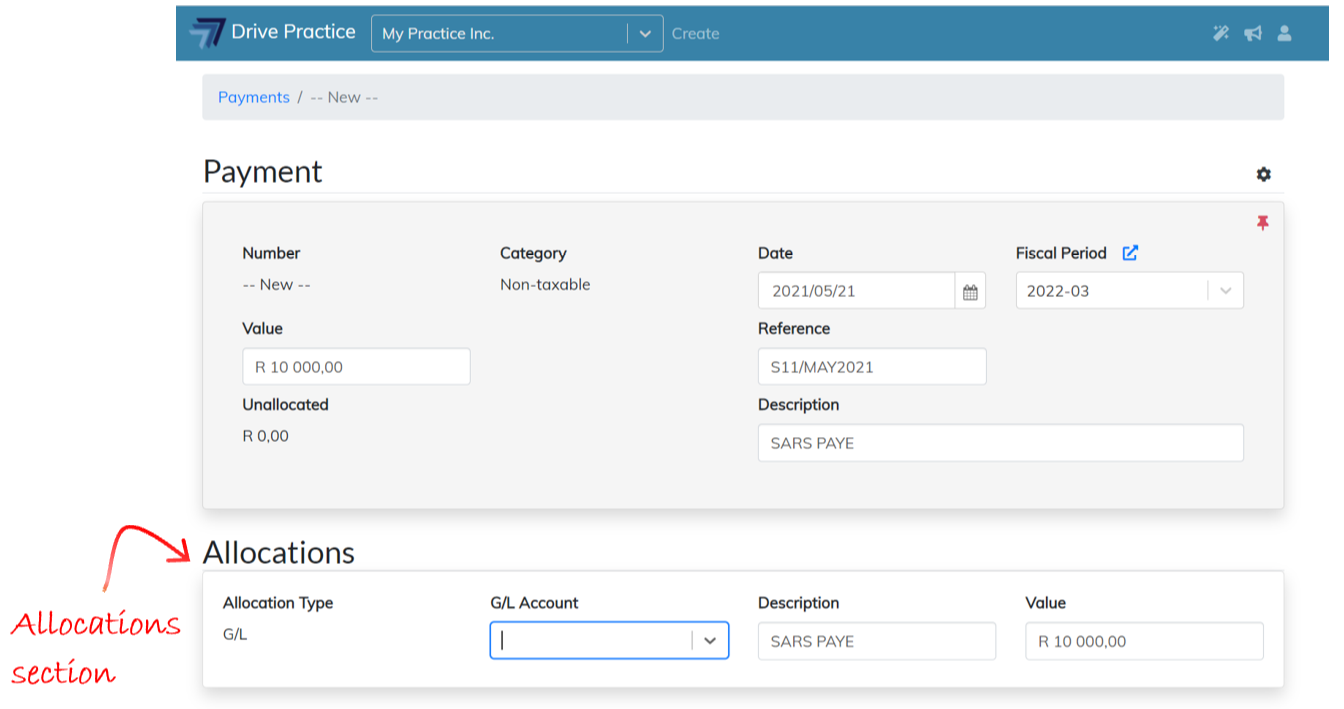
Task: Click the 'Allocations' heading
Action: pyautogui.click(x=279, y=552)
